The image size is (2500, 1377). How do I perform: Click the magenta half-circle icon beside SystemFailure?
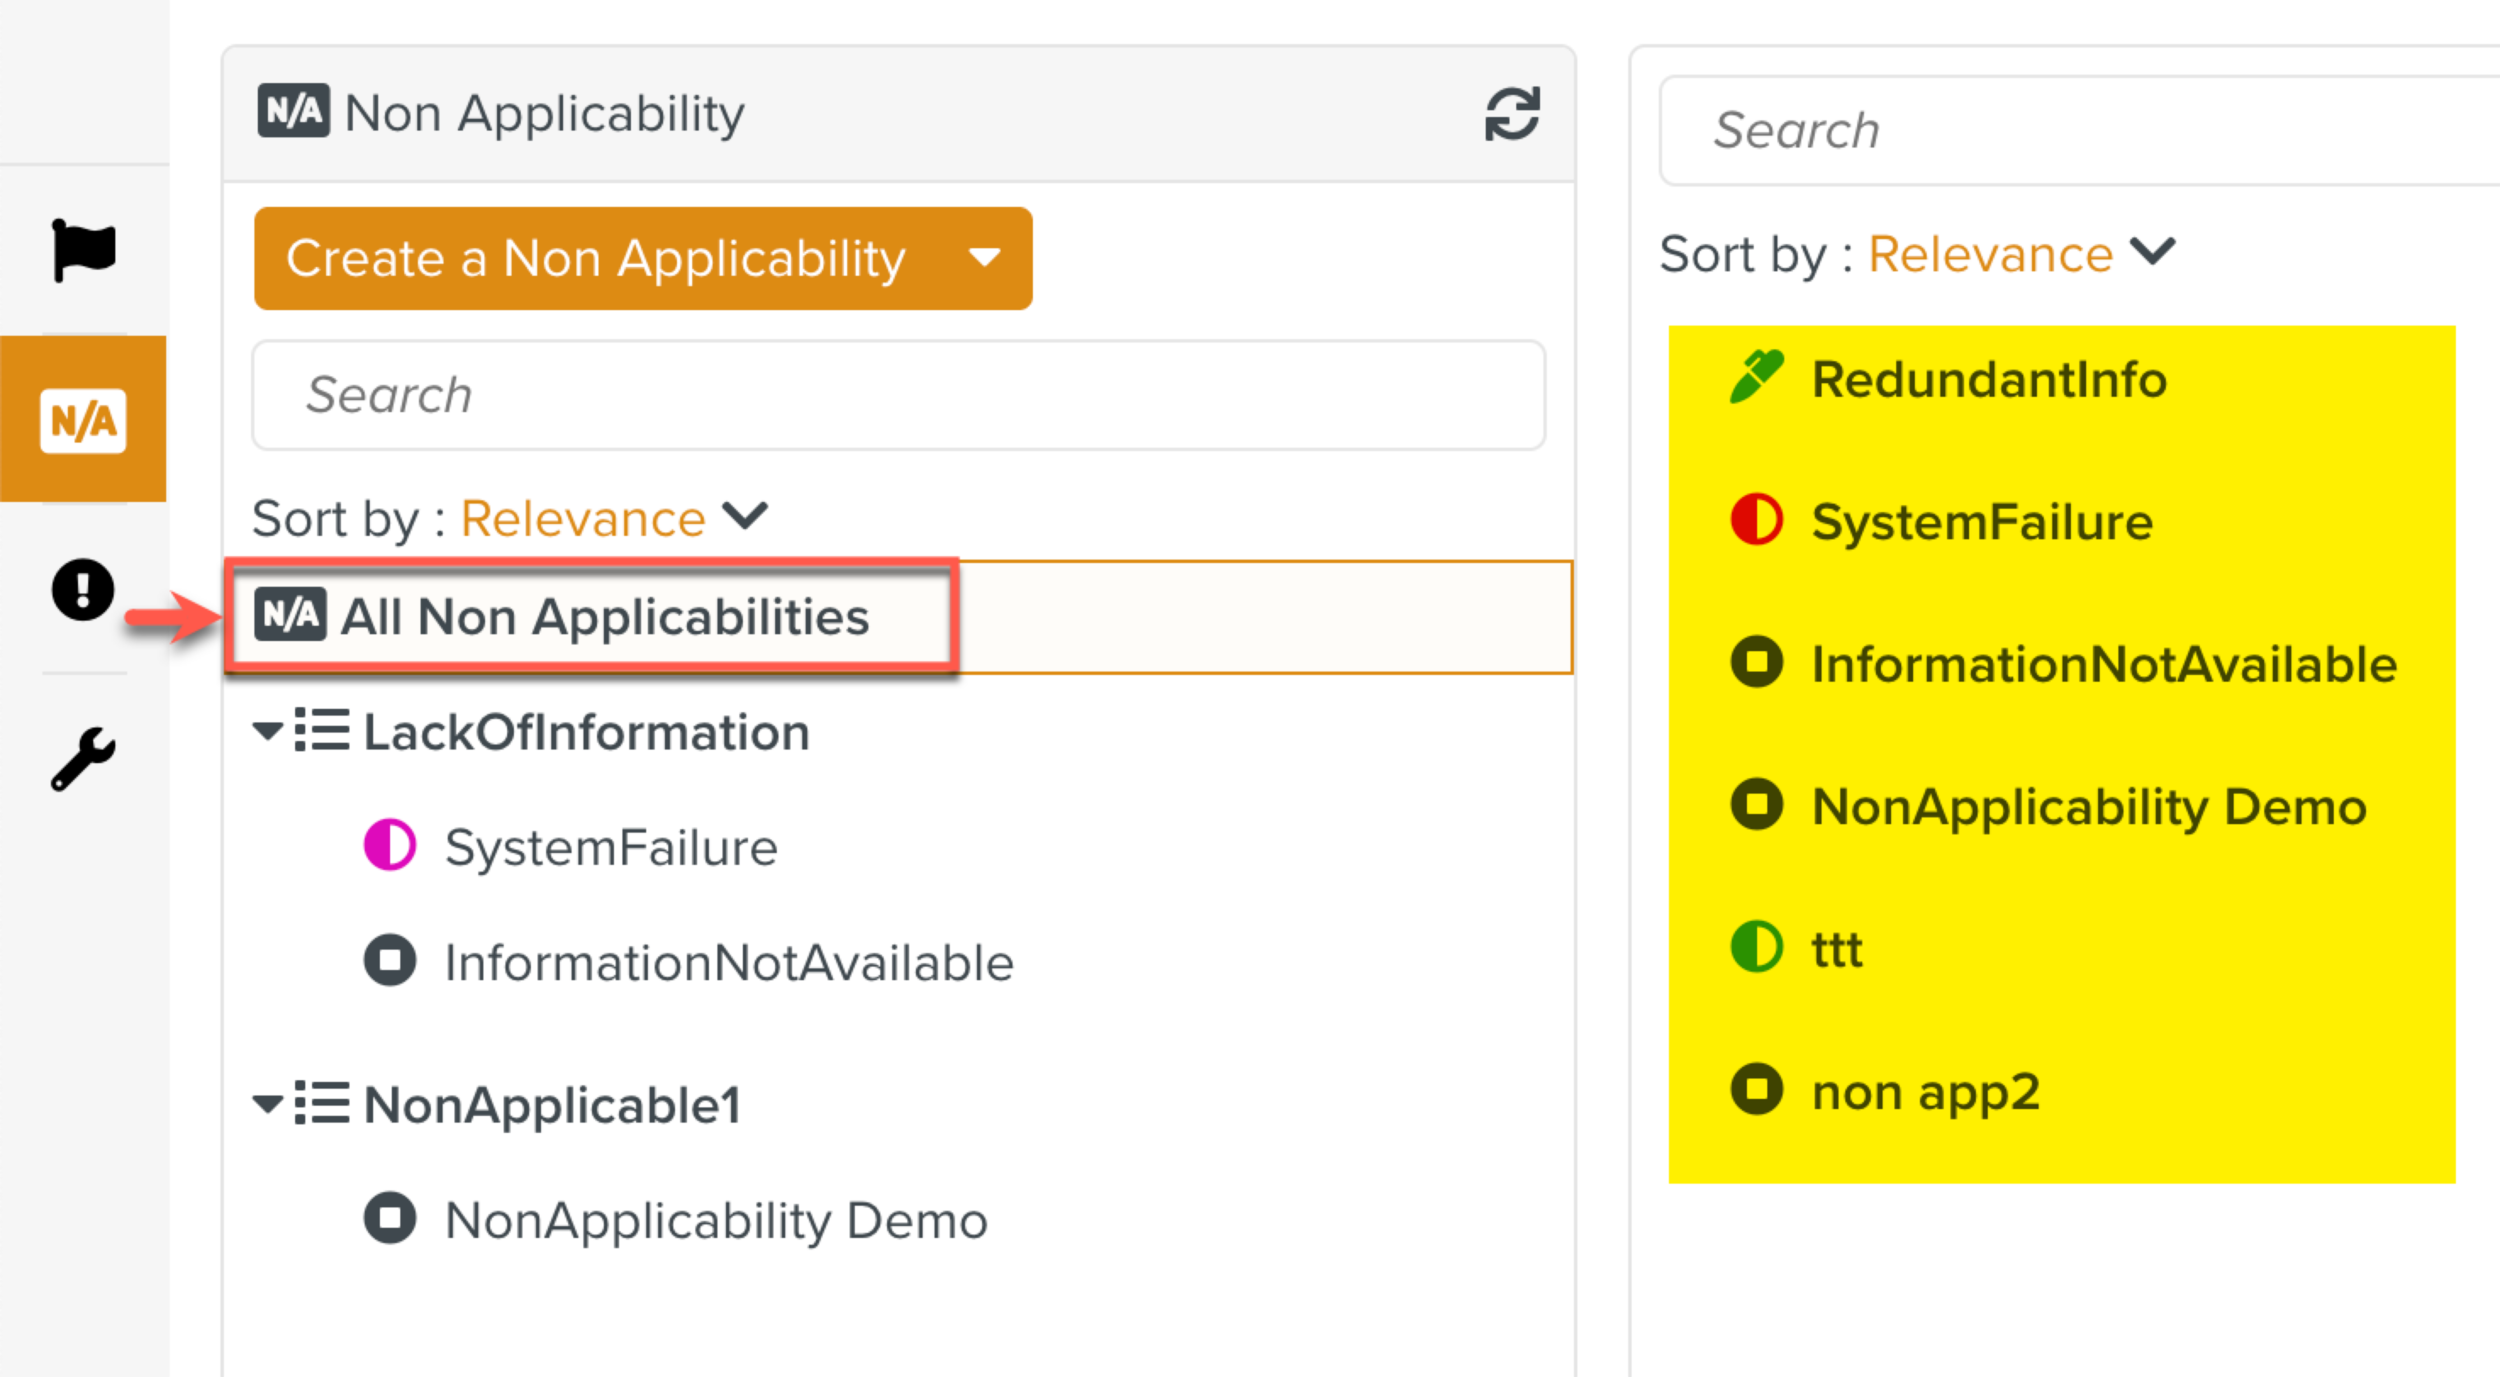click(x=389, y=846)
